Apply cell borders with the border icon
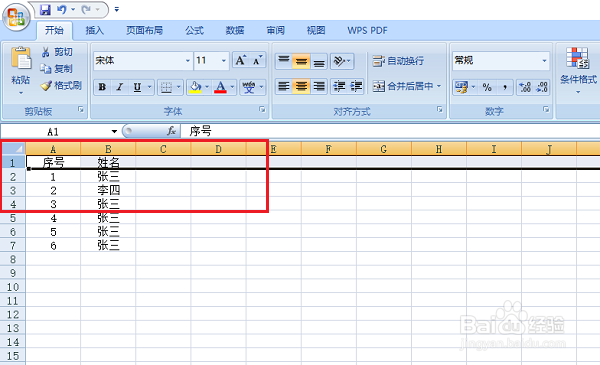The height and width of the screenshot is (365, 600). click(166, 87)
